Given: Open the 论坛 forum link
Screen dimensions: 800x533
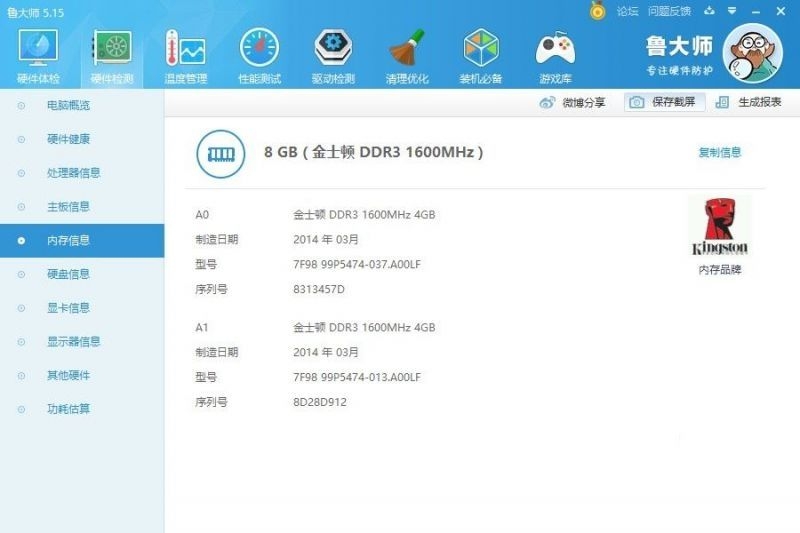Looking at the screenshot, I should pyautogui.click(x=627, y=11).
